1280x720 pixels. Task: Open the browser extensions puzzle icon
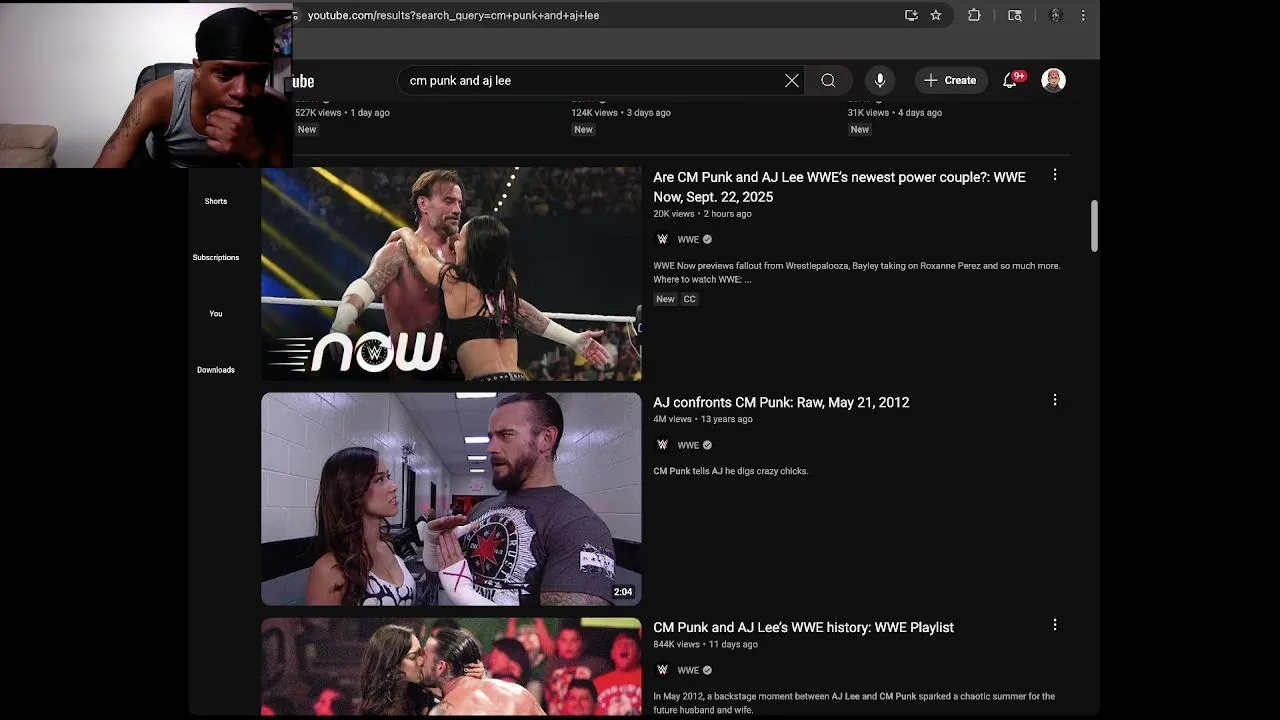coord(974,15)
